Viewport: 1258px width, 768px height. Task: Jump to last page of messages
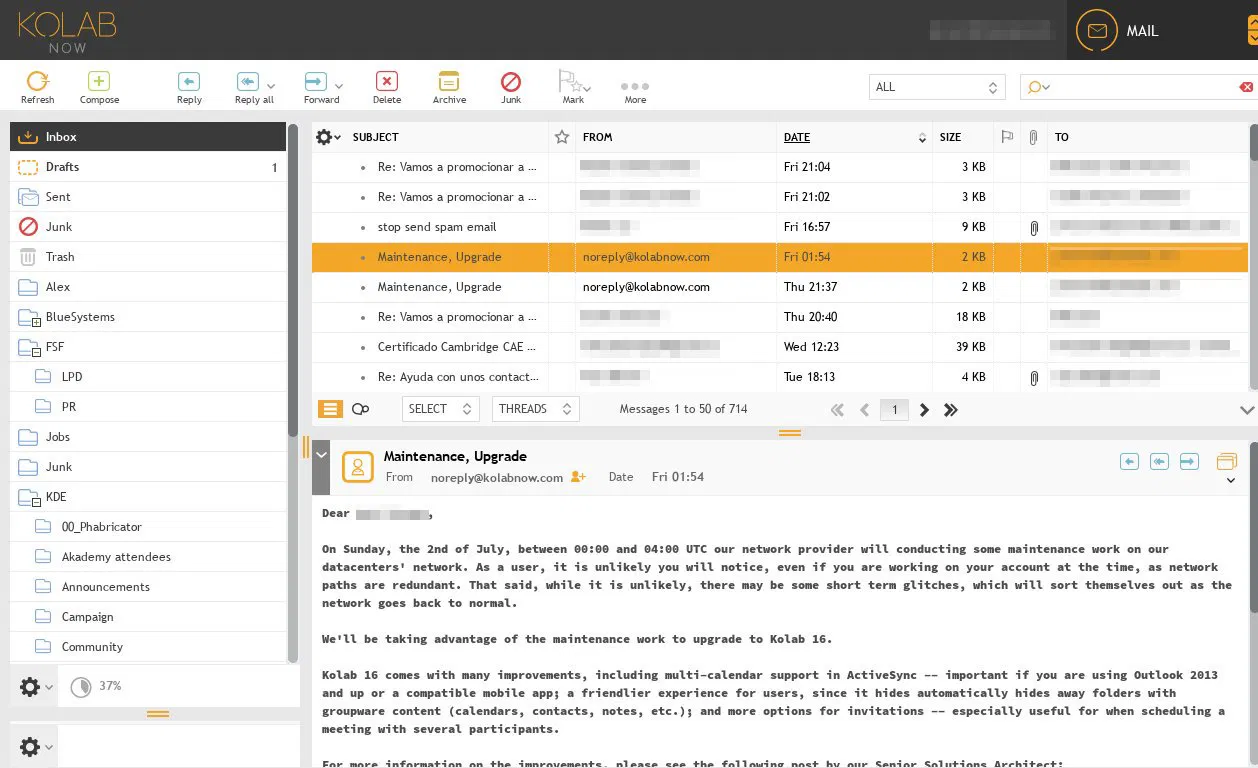(951, 410)
